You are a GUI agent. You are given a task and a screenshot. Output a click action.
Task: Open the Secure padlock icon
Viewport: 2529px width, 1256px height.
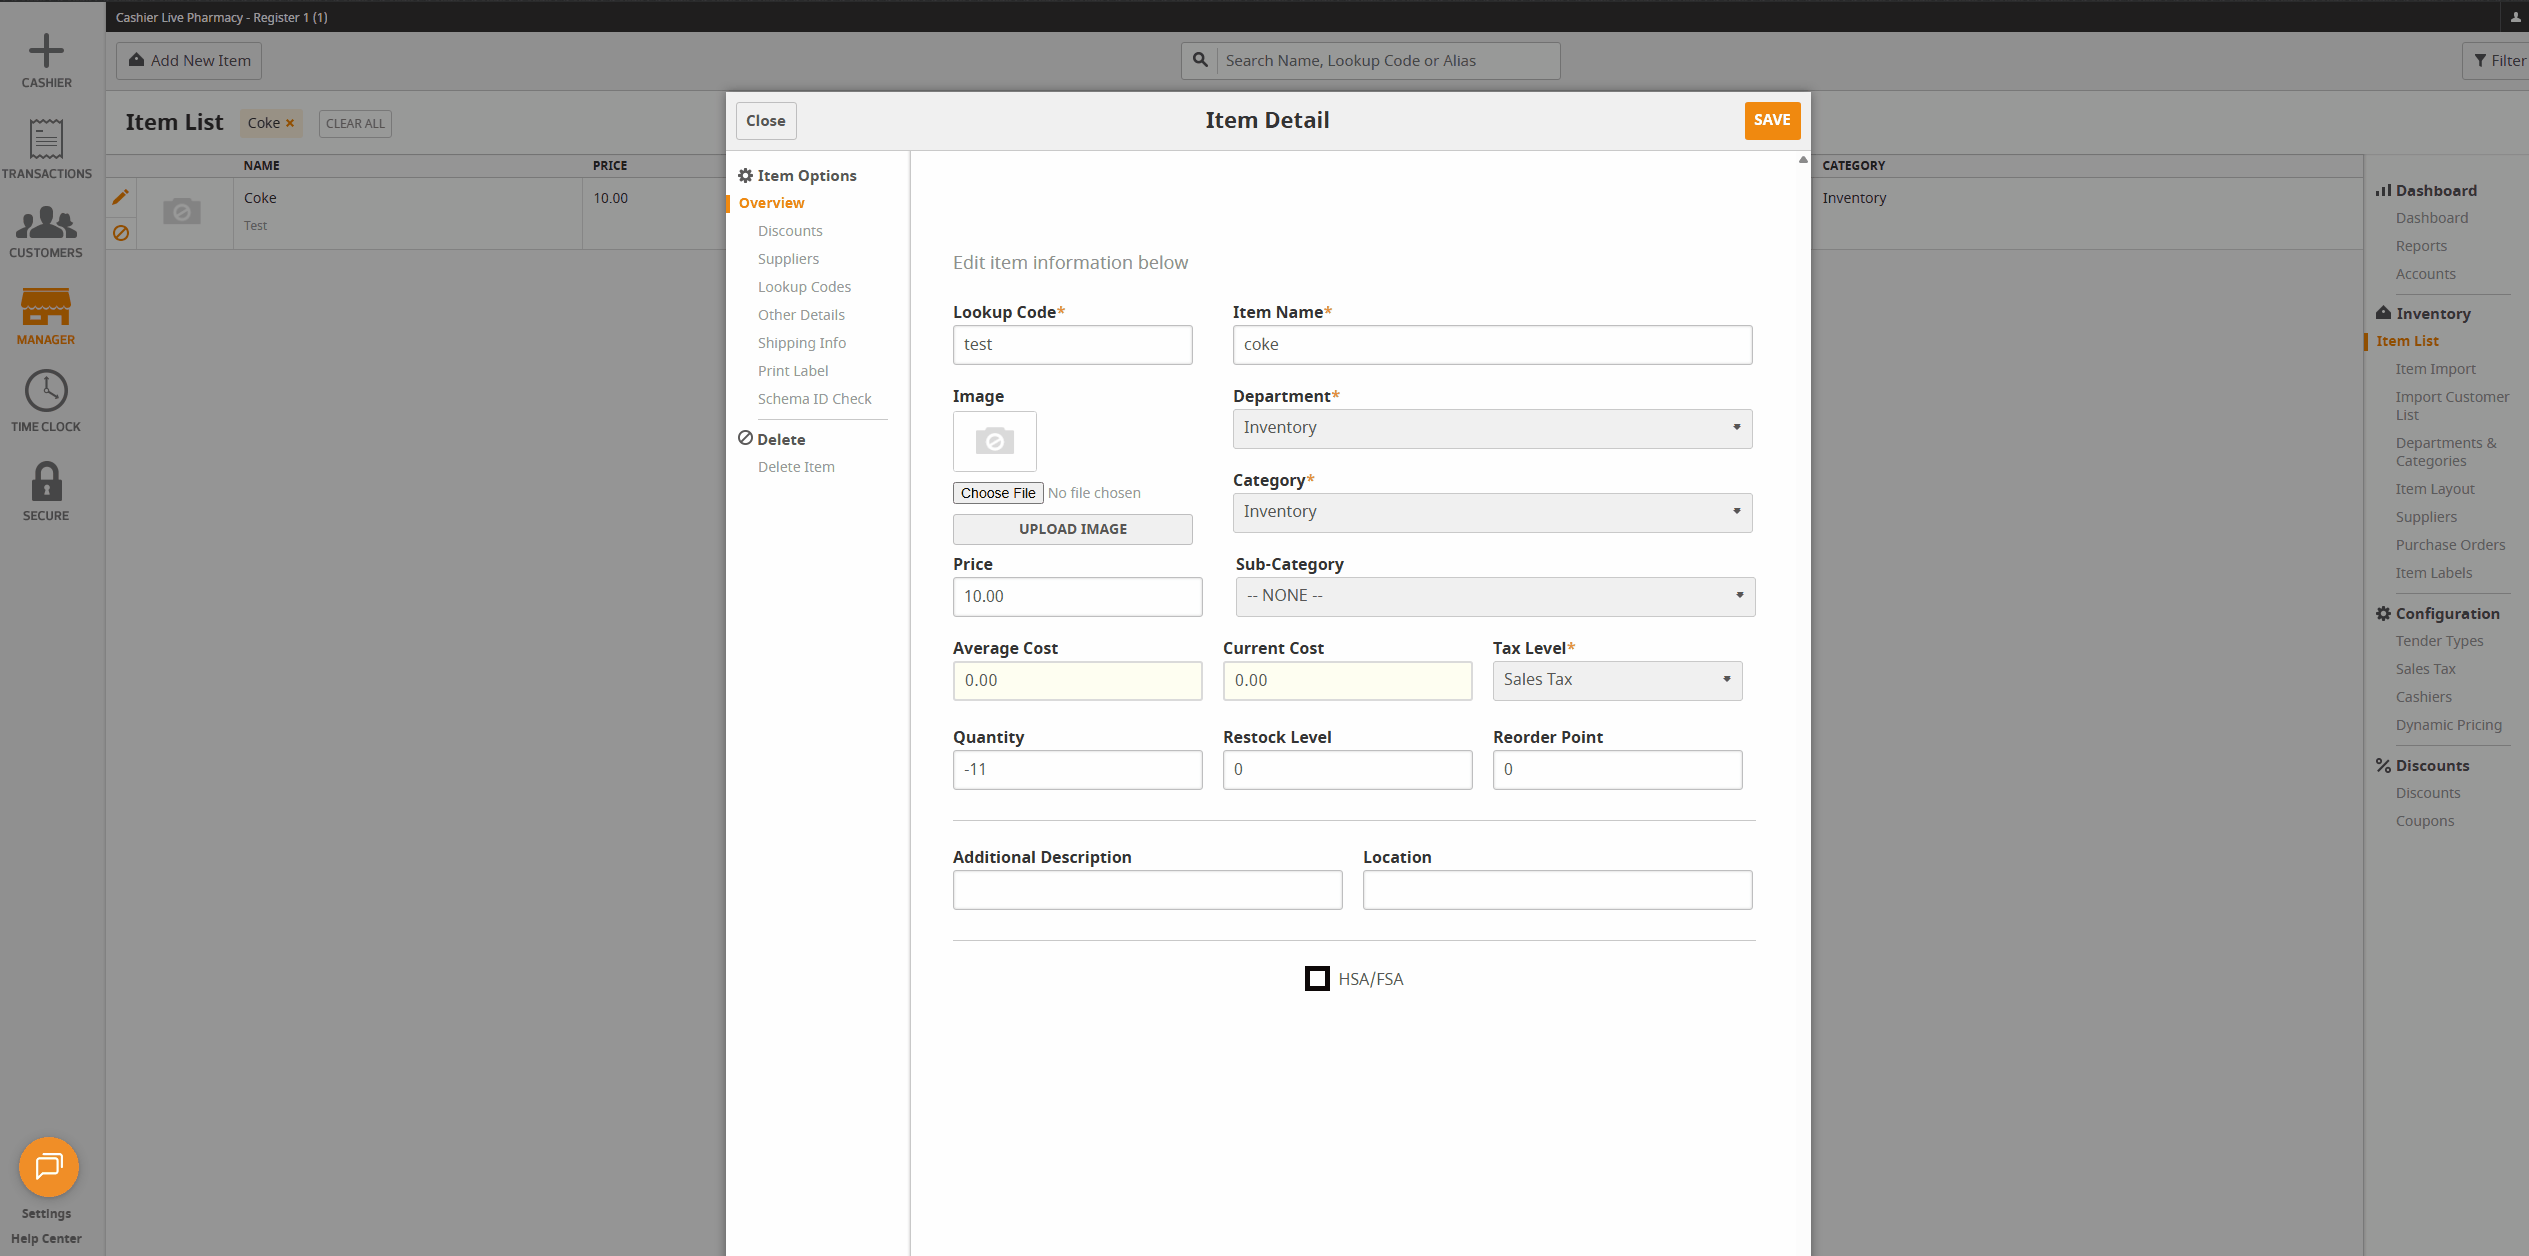click(46, 482)
